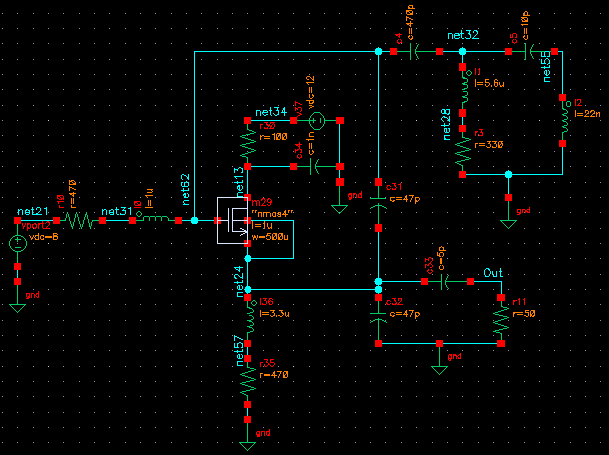Select ground symbol below vport2 source
Screen dimensions: 609x455
point(17,308)
